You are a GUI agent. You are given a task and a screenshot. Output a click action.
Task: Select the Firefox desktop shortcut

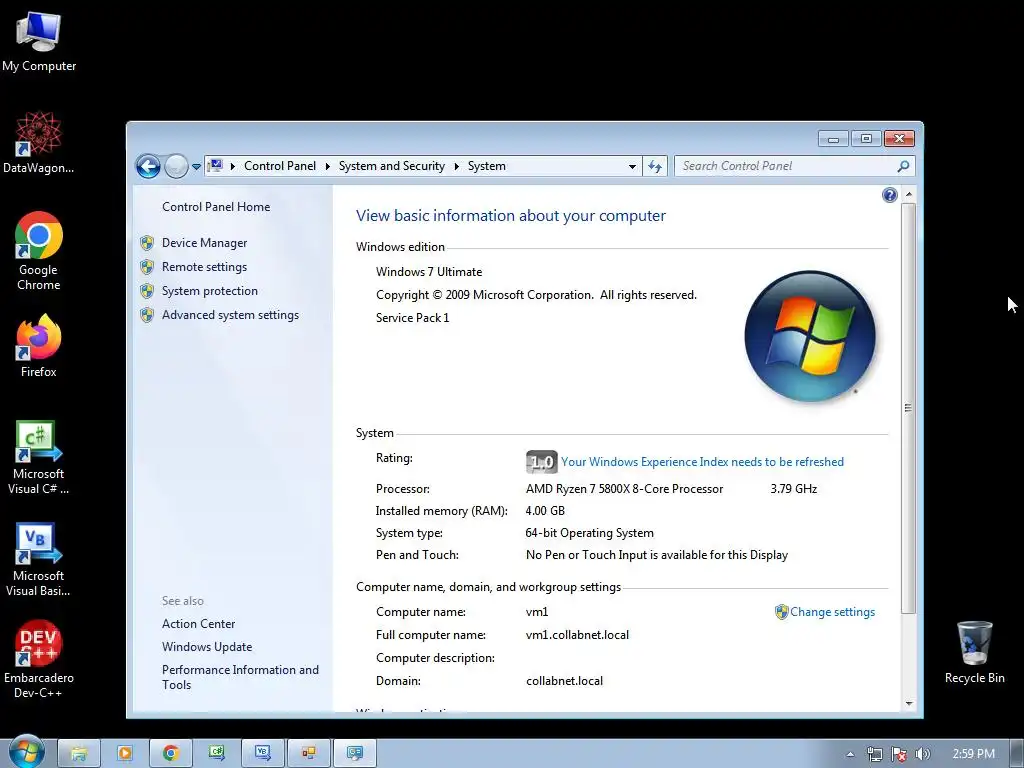coord(39,346)
